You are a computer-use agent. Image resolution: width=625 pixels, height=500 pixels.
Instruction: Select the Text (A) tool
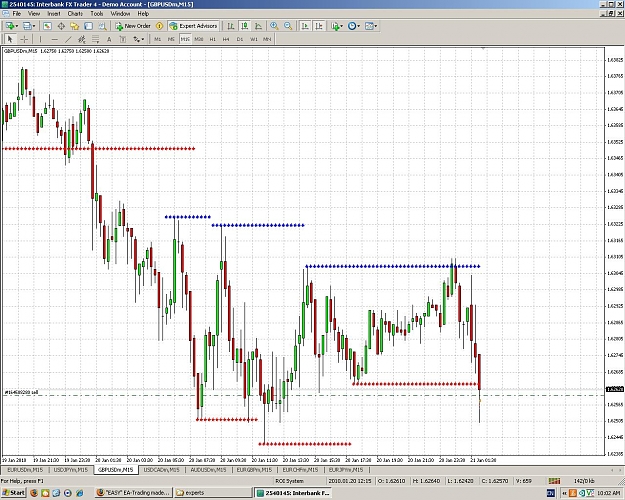109,39
